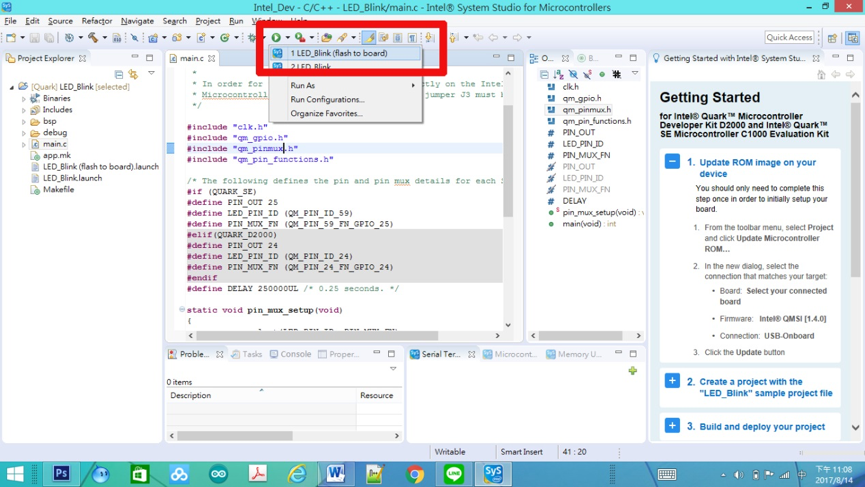The height and width of the screenshot is (487, 865).
Task: Toggle alphabetical Sort in Outline view
Action: click(559, 74)
